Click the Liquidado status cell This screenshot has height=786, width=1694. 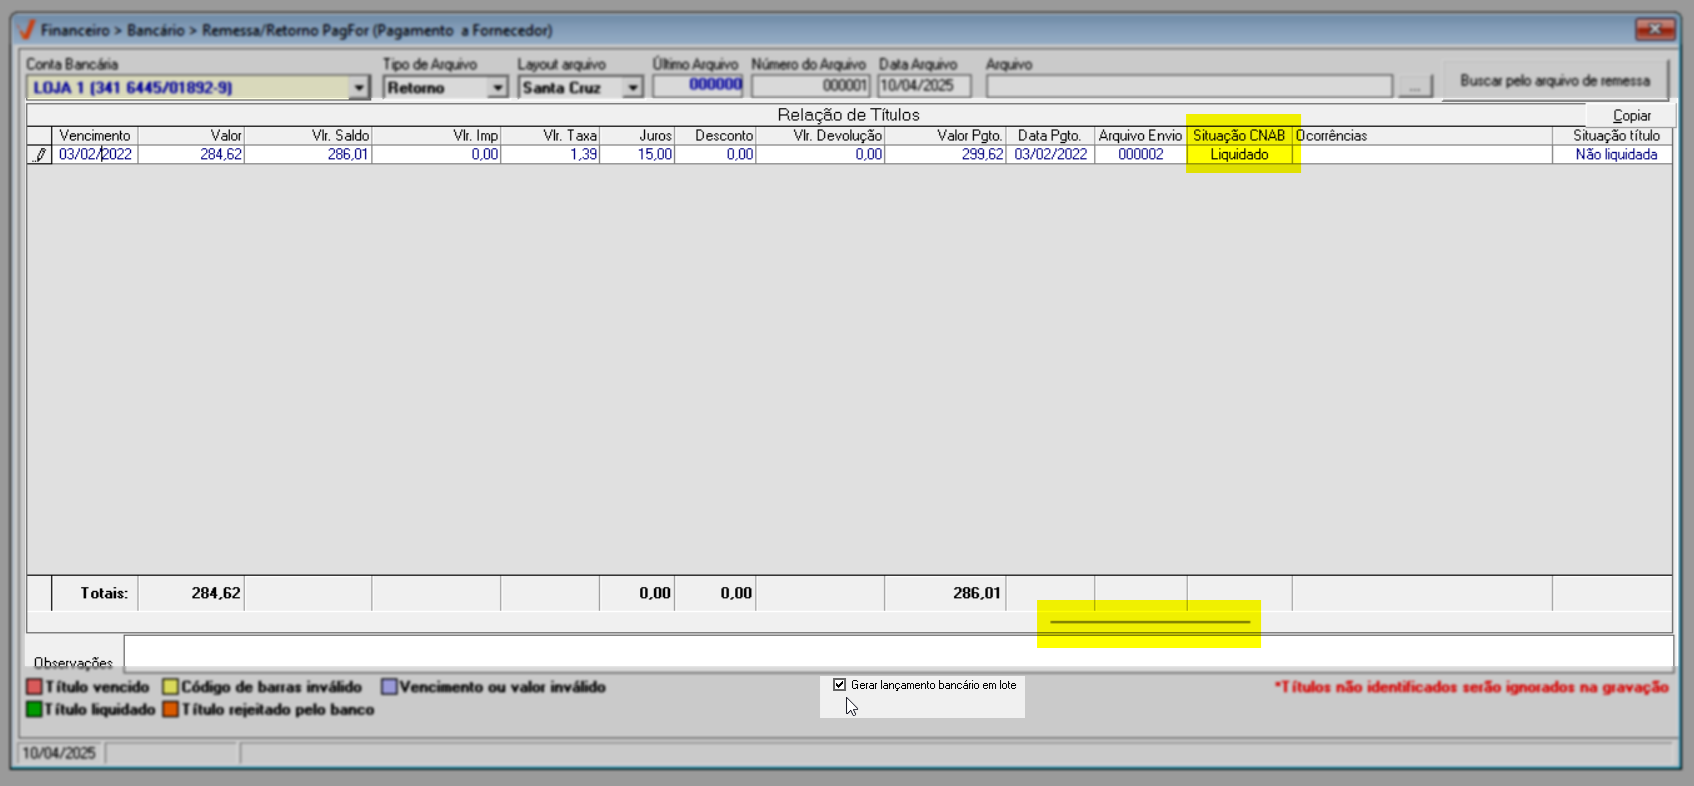point(1239,155)
